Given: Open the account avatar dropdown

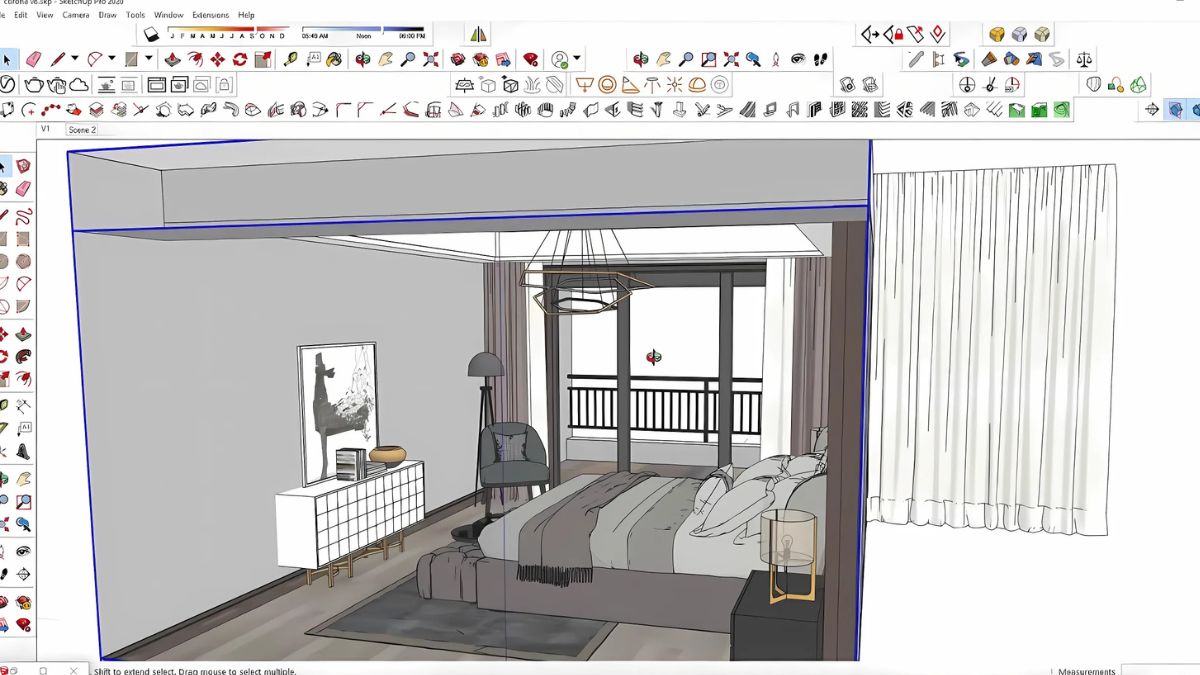Looking at the screenshot, I should (577, 57).
